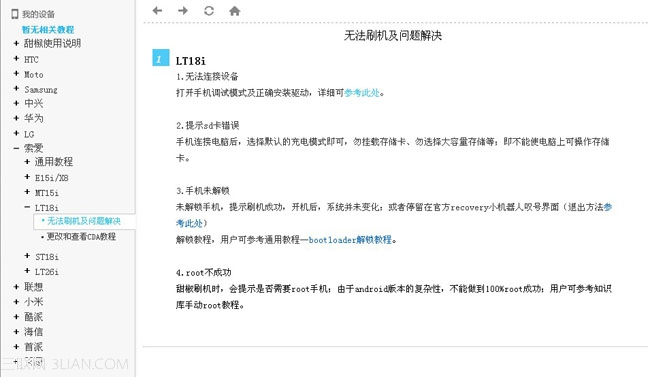Open the home page via the house icon
Screen dimensions: 650x377
tap(235, 11)
